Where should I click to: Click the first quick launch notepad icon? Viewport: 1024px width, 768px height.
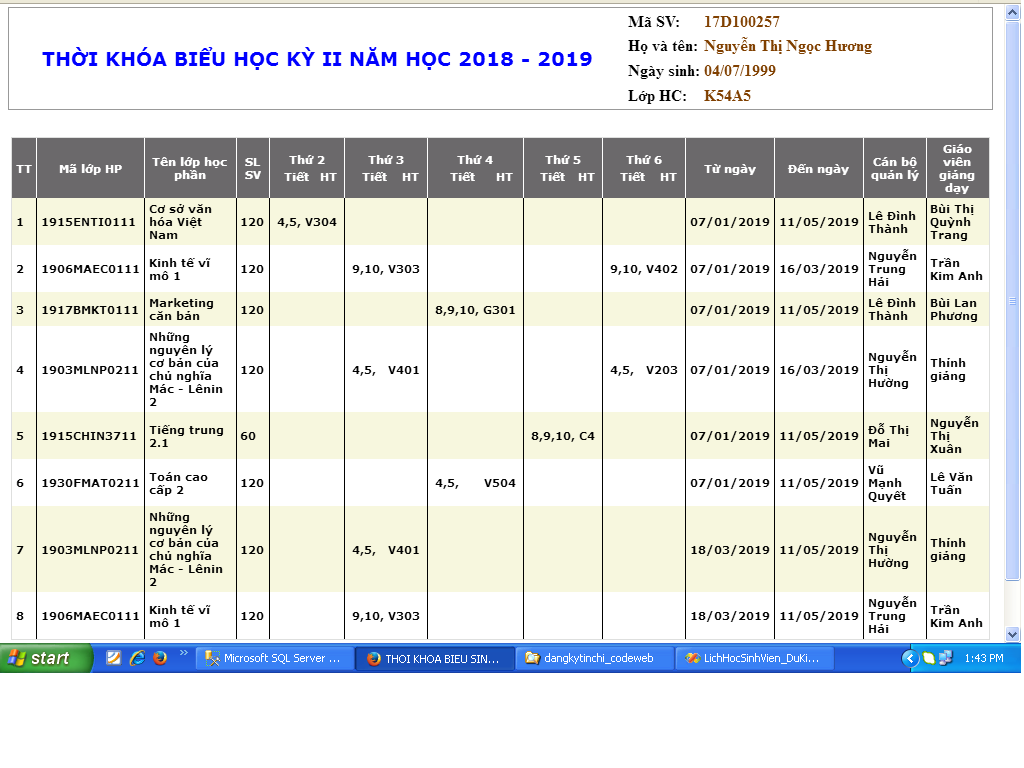(114, 658)
